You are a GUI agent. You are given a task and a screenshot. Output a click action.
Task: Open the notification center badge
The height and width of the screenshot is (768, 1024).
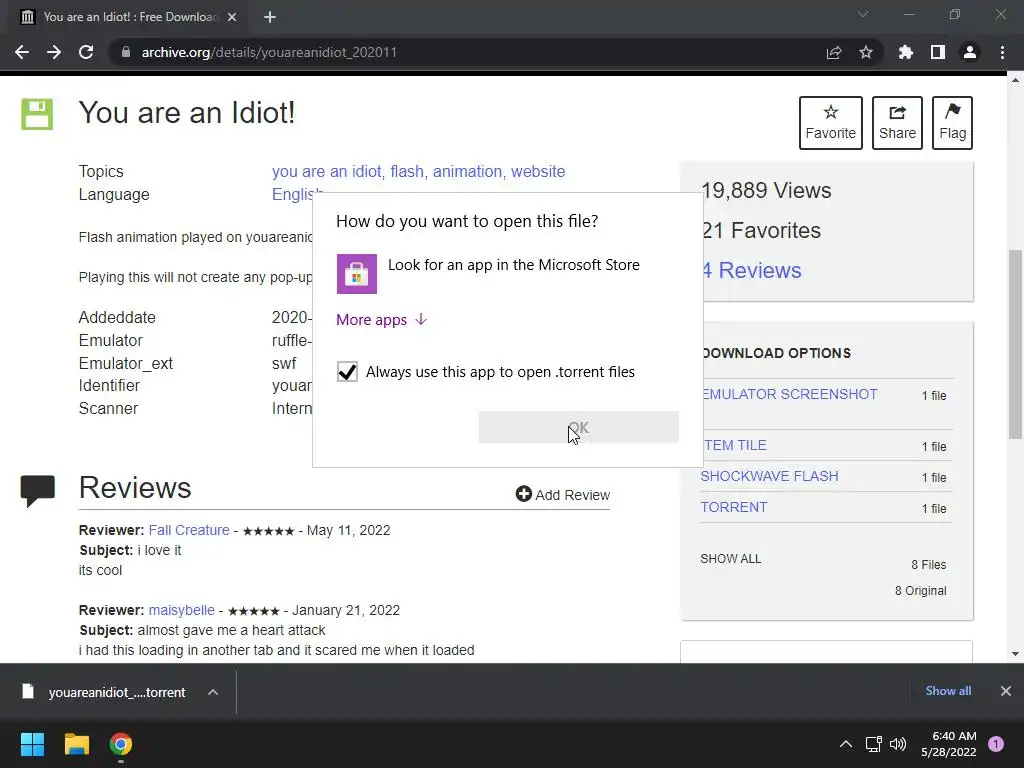pos(996,744)
